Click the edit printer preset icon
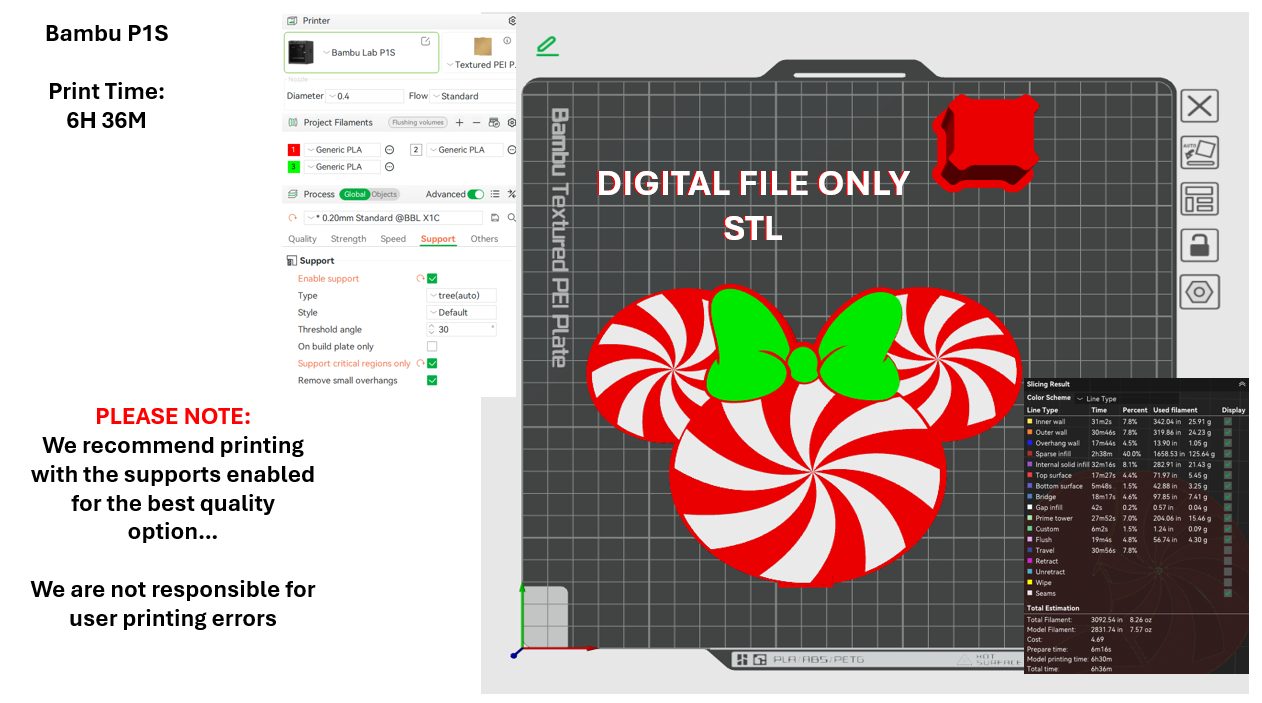This screenshot has height=703, width=1262. click(x=425, y=41)
